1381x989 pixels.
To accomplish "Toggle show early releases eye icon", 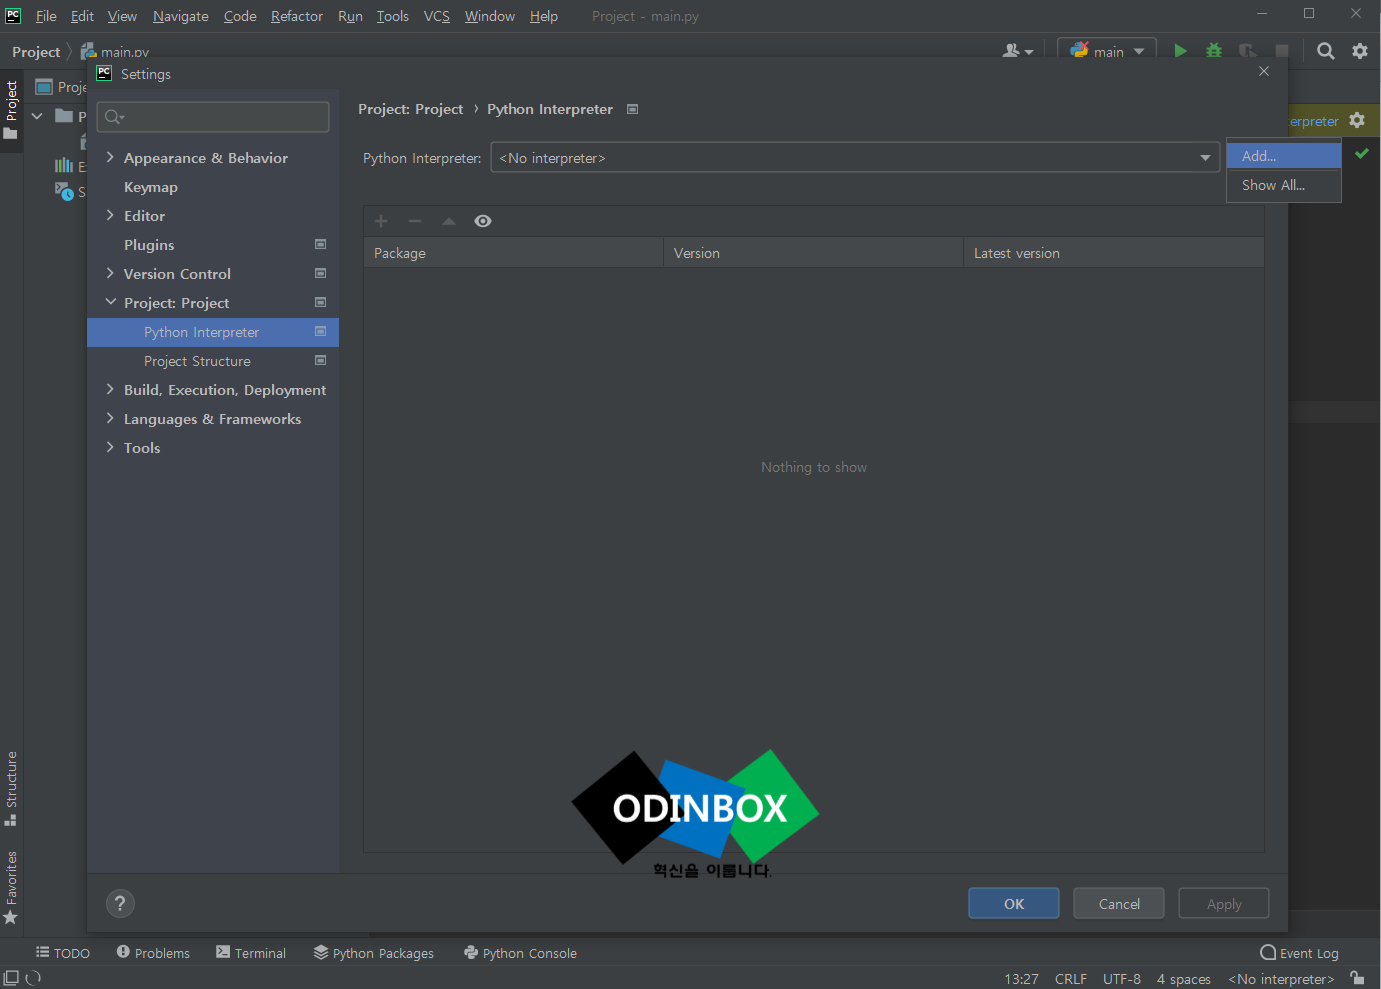I will click(483, 221).
